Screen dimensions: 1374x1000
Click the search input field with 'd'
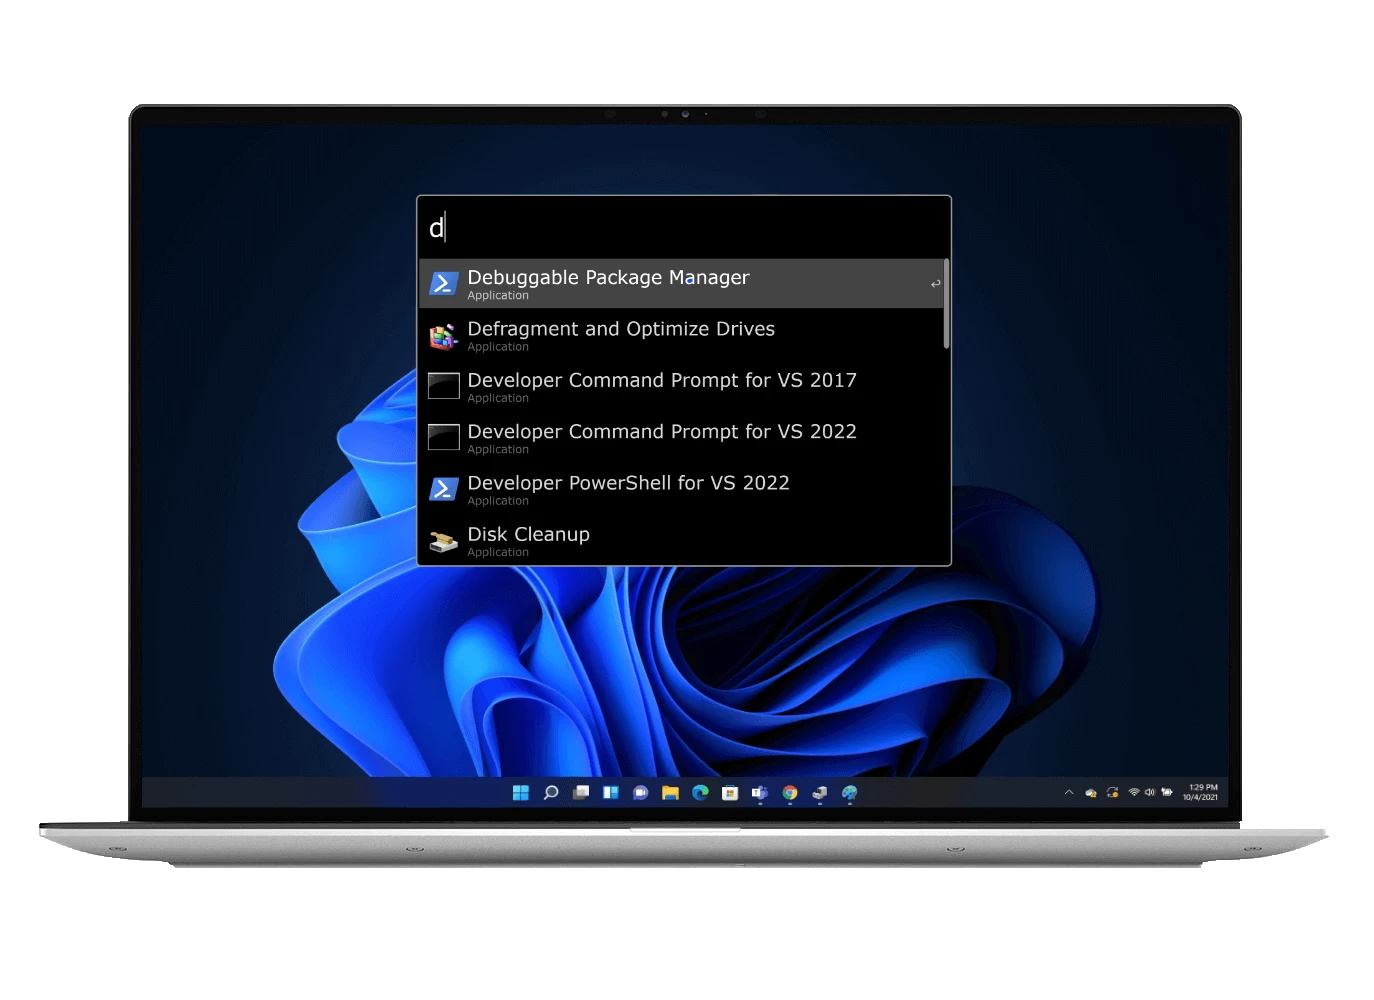(683, 228)
